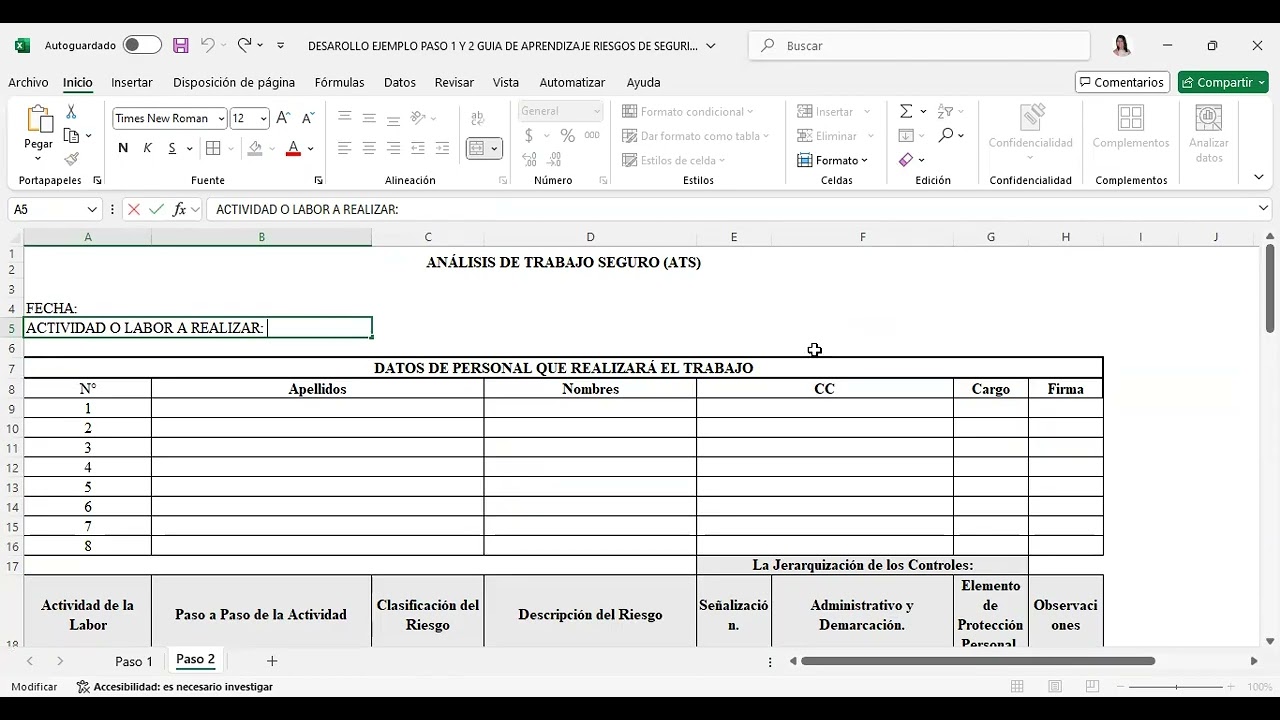Open the Quick Access Toolbar customize arrow
Viewport: 1280px width, 720px height.
pyautogui.click(x=280, y=45)
